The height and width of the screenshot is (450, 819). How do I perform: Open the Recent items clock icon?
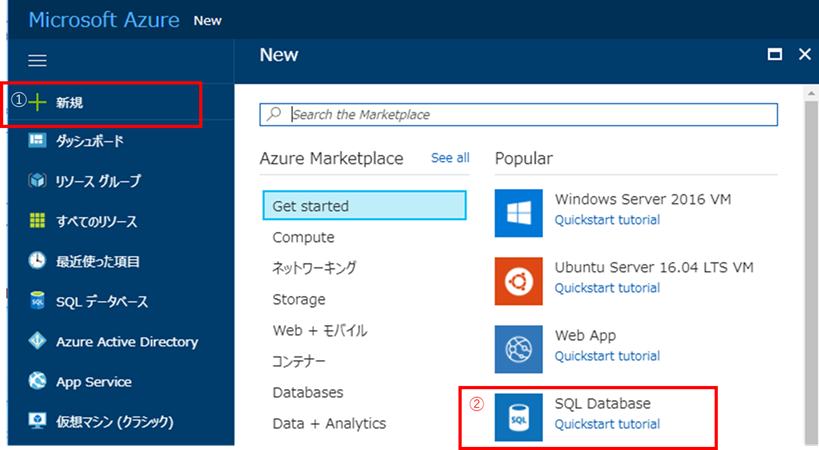pyautogui.click(x=38, y=261)
